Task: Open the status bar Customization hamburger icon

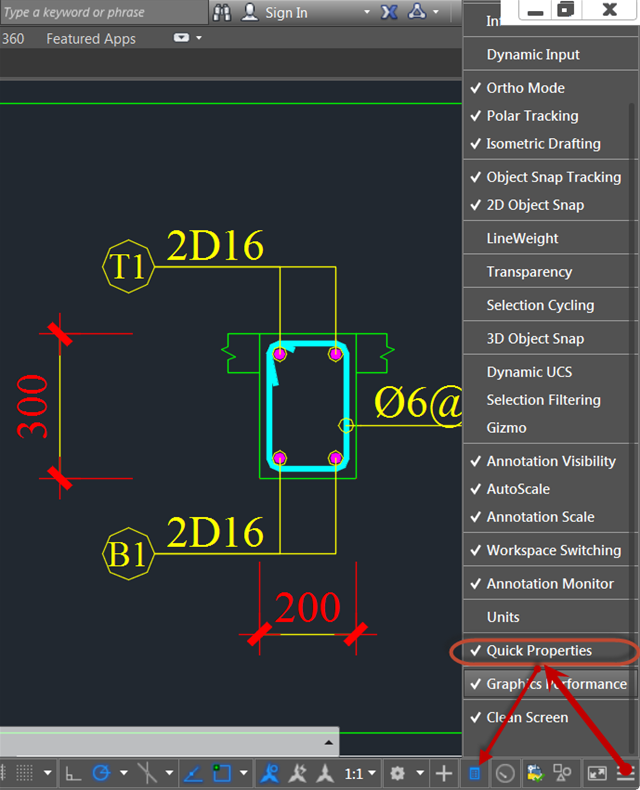Action: point(625,773)
